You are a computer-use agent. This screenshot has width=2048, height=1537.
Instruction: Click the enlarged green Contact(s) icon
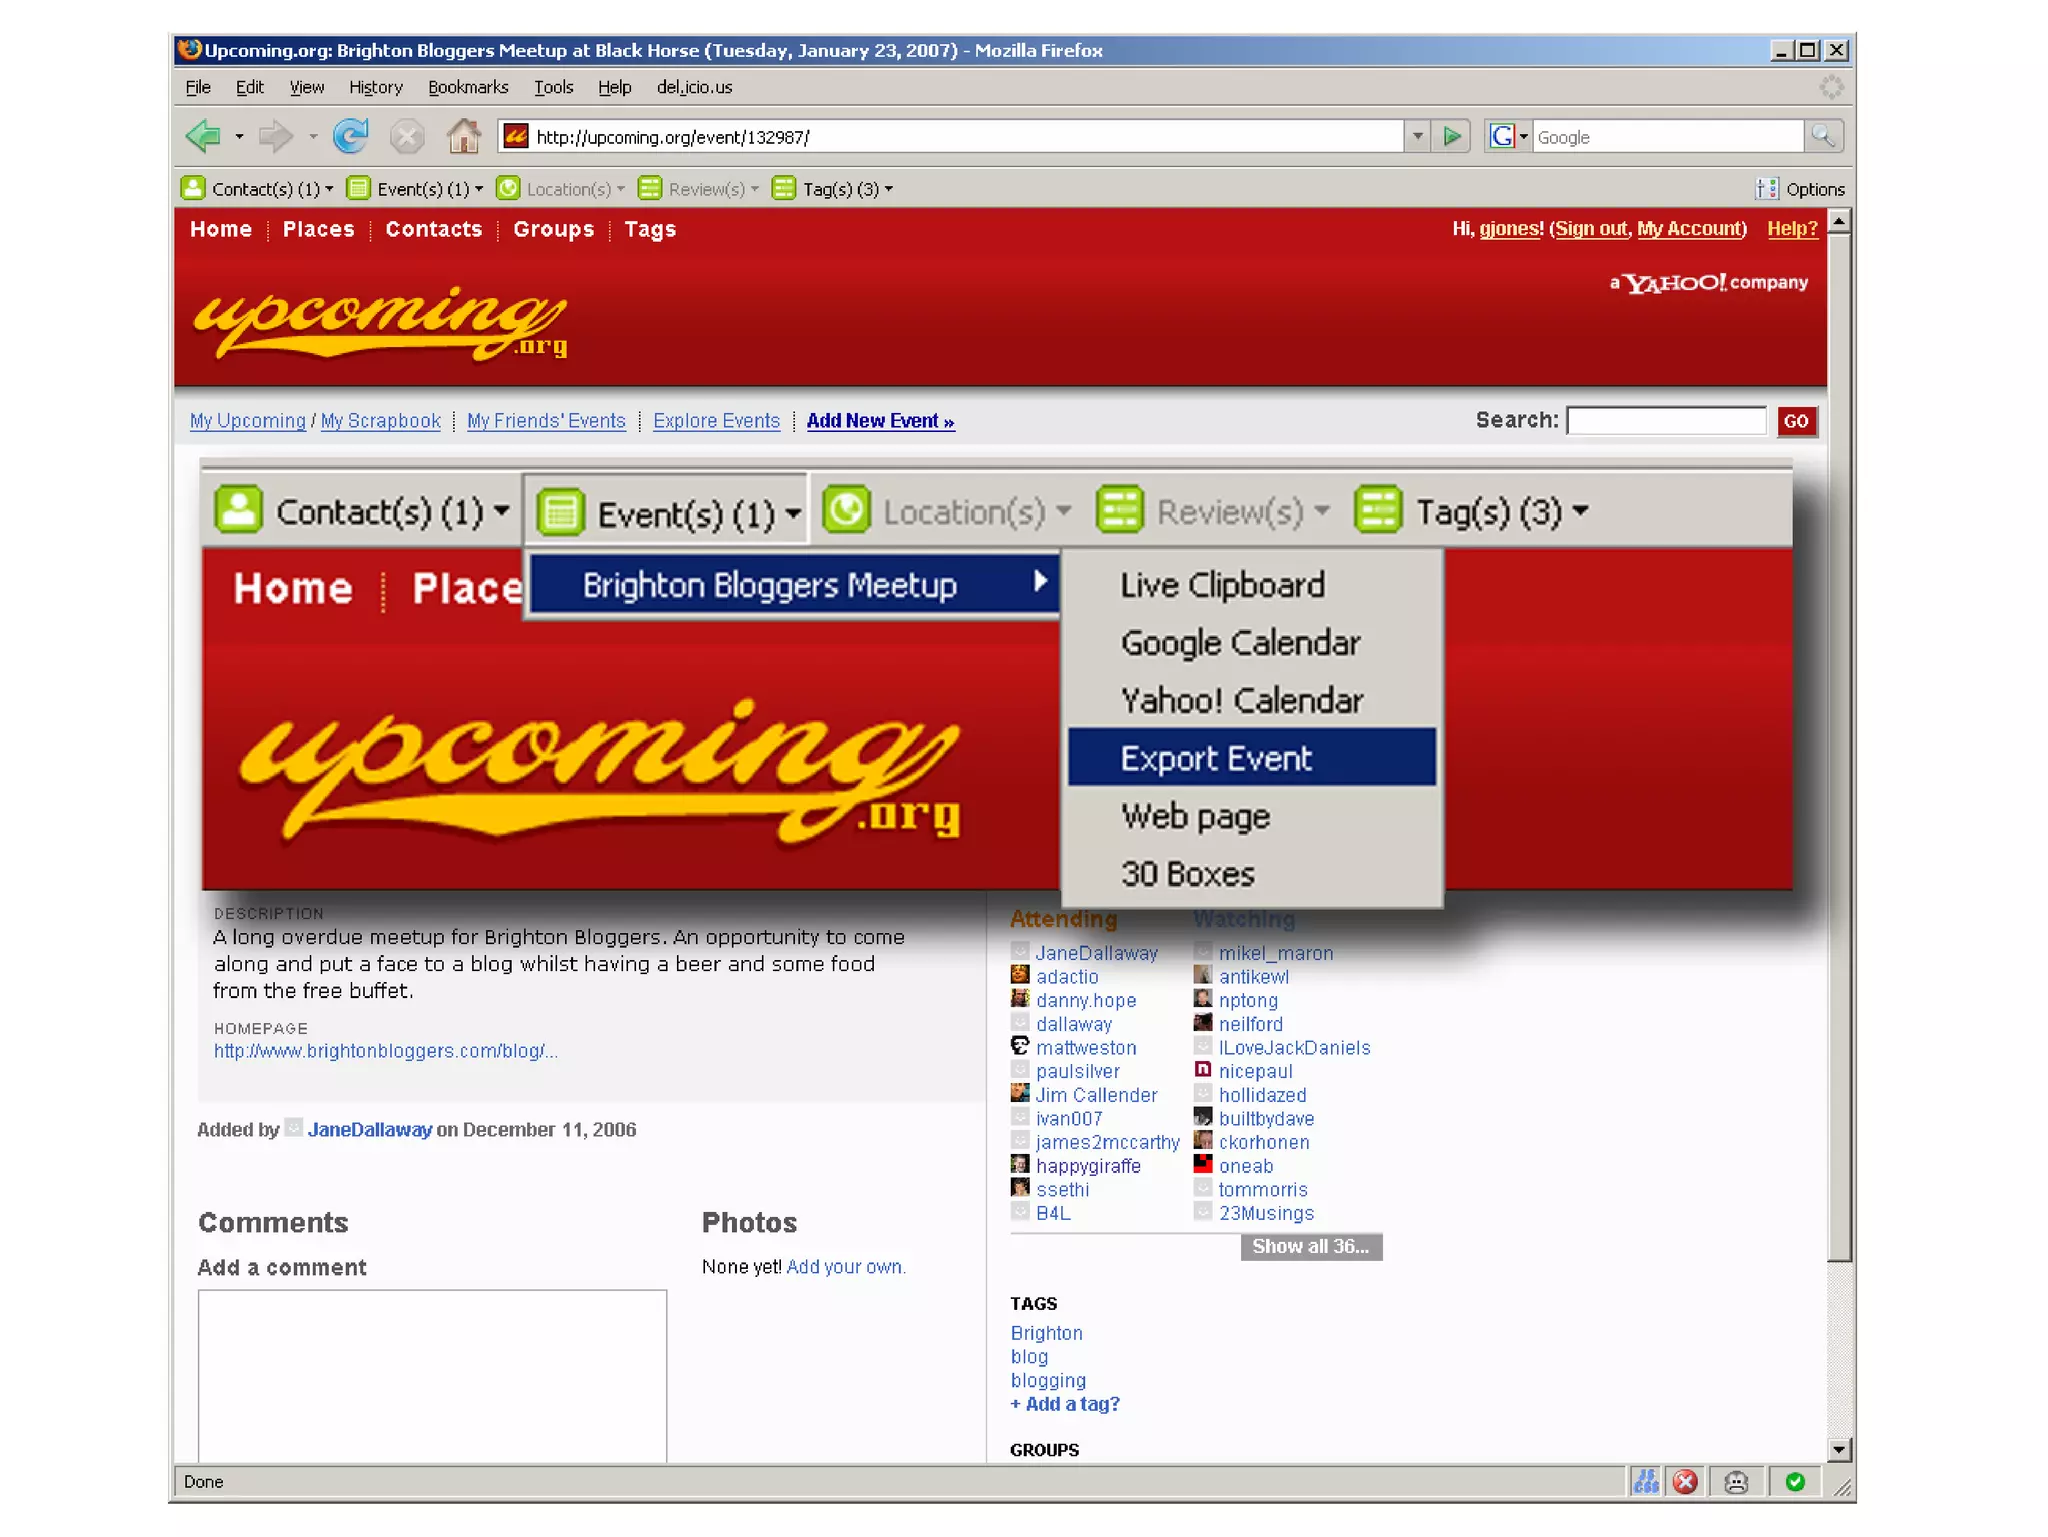click(238, 510)
